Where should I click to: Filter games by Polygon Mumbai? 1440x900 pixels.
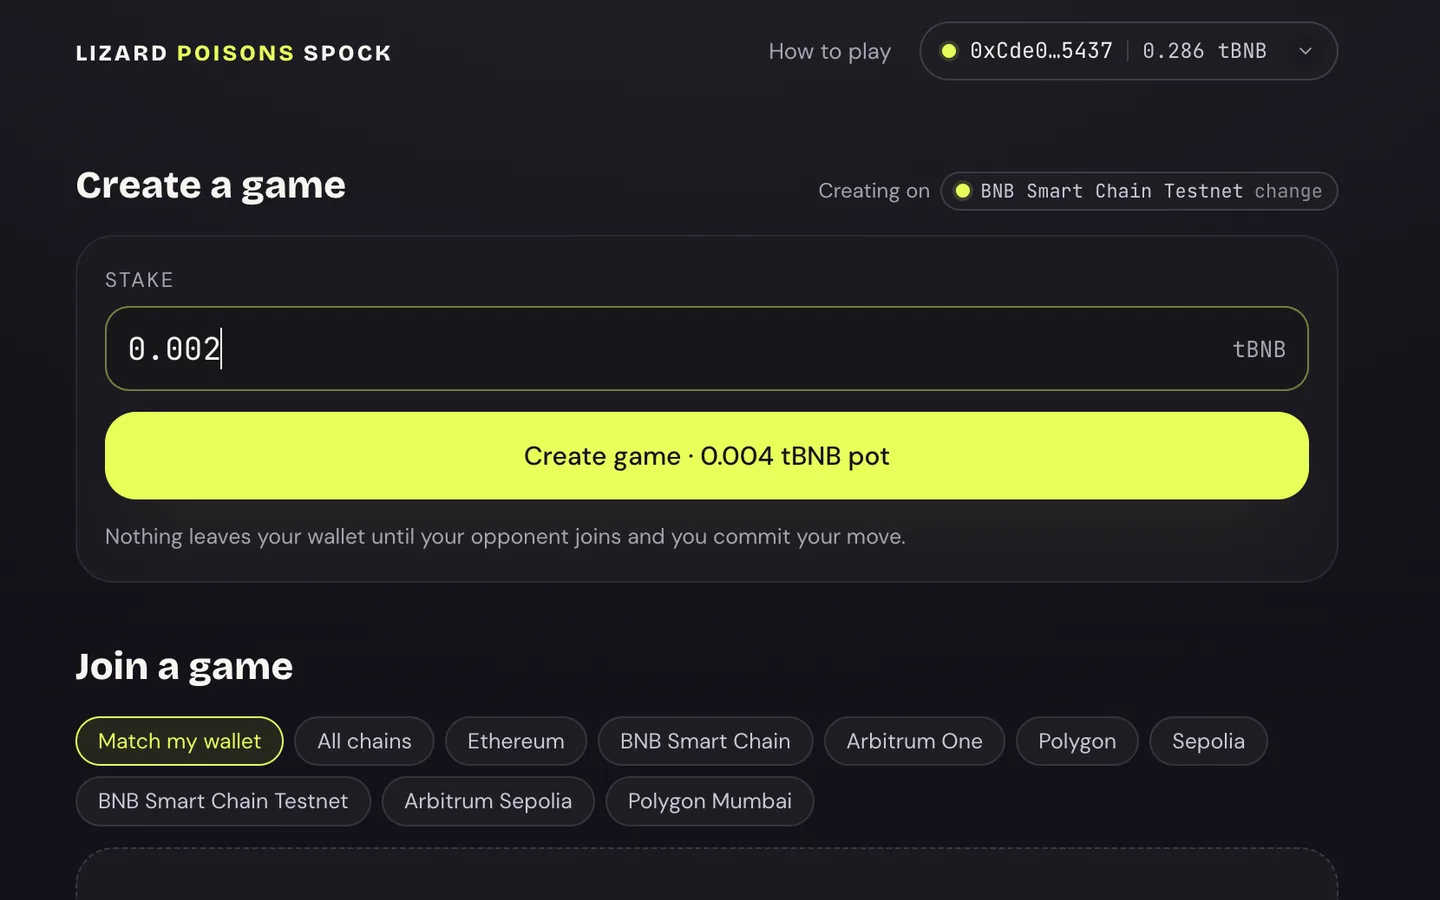coord(710,801)
